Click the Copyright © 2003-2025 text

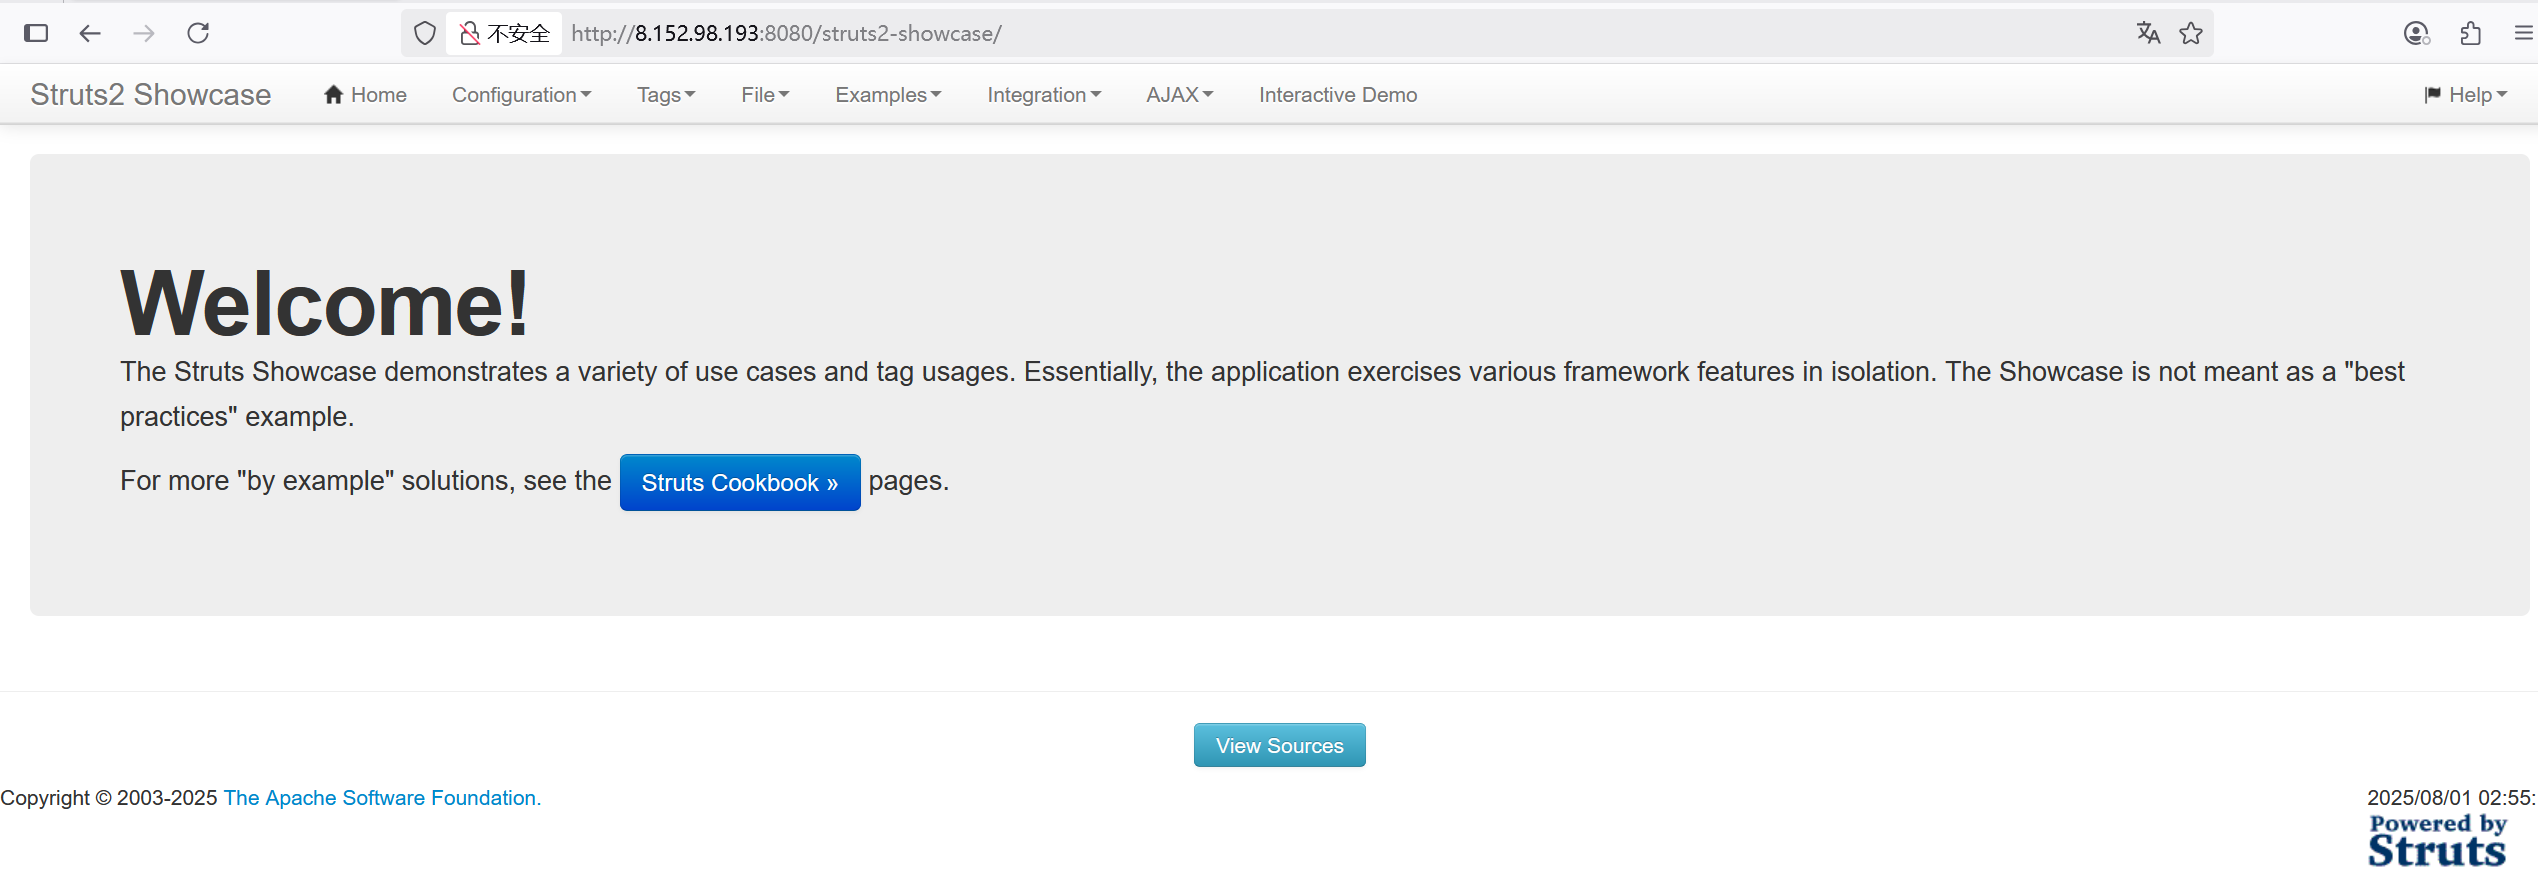pyautogui.click(x=109, y=797)
